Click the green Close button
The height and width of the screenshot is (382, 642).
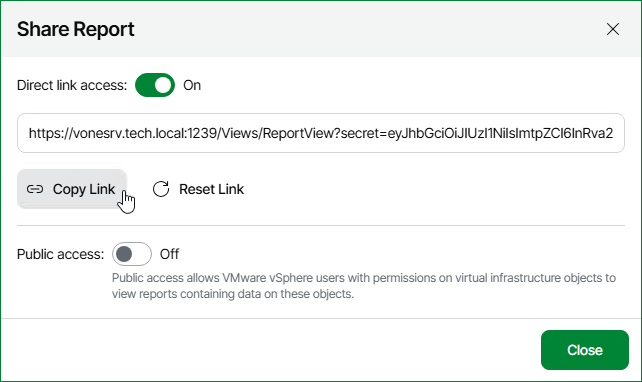(585, 350)
